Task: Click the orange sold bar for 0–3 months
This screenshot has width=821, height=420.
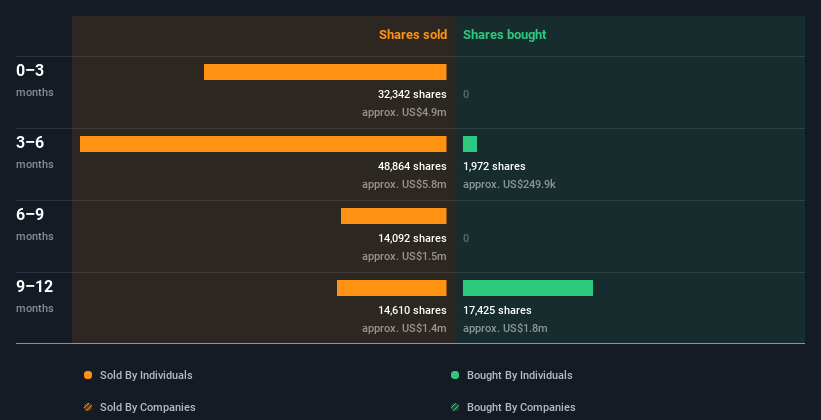Action: point(325,72)
